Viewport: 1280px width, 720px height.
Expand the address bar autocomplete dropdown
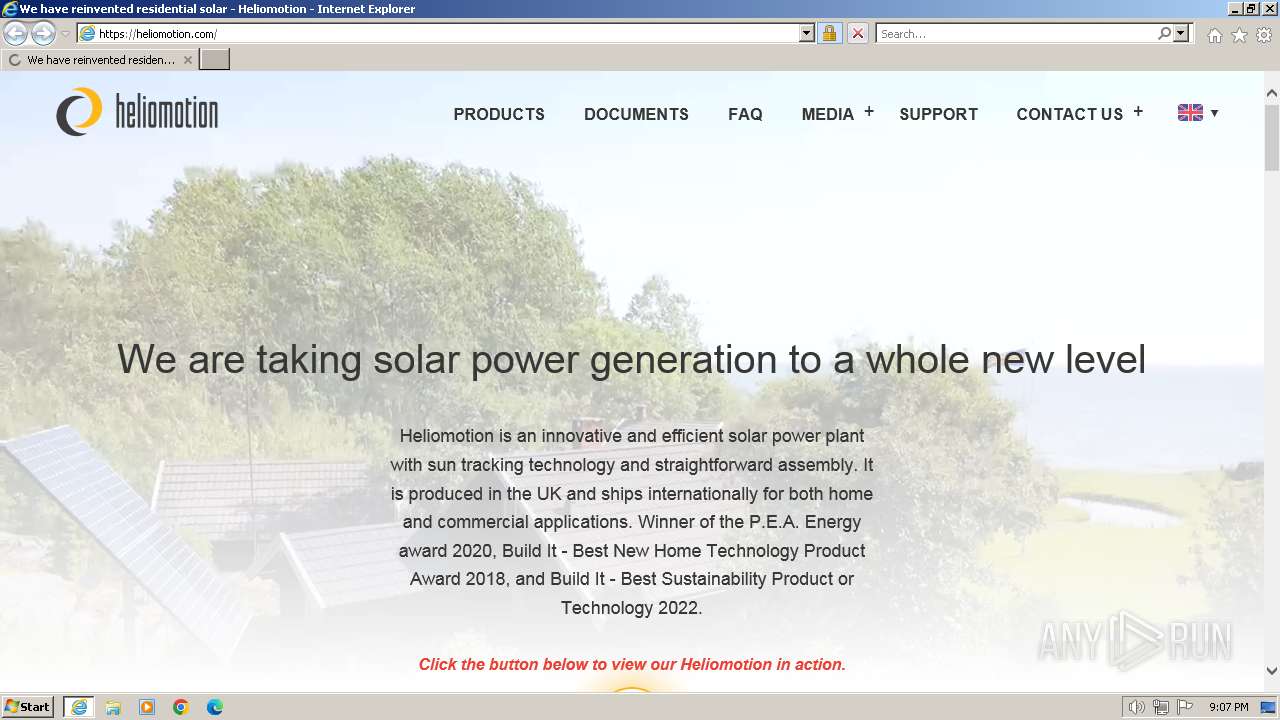click(807, 33)
